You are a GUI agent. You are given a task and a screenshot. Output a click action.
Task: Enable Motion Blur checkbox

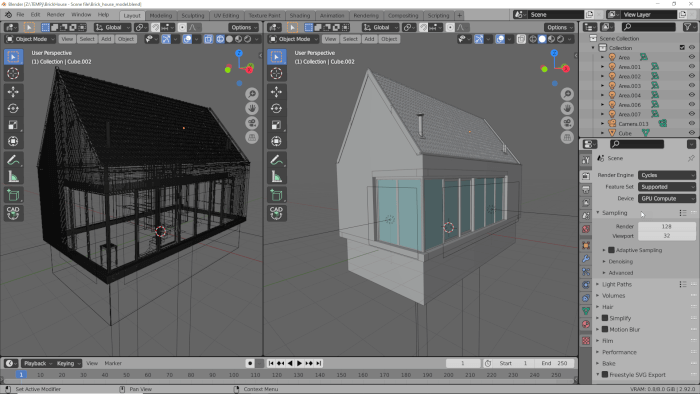pos(605,329)
